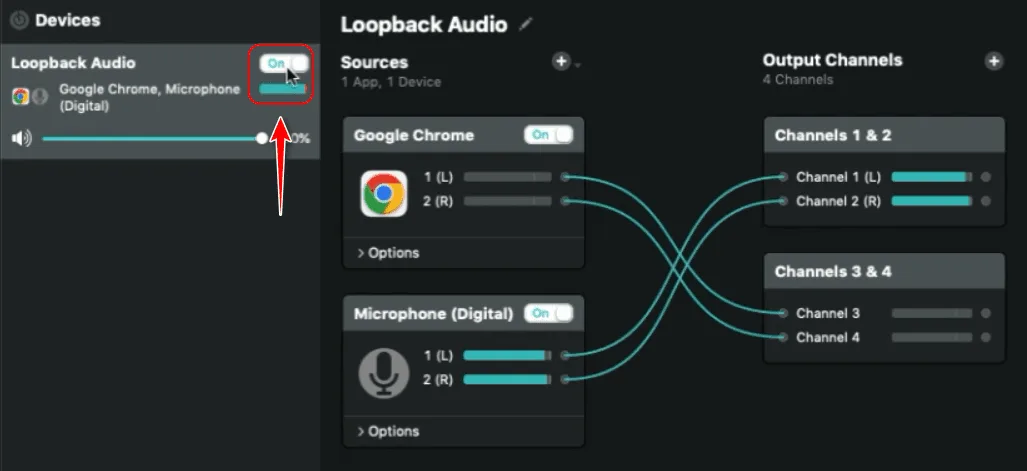Click the Channel 3 right-side dot
Screen dimensions: 1027x471
[986, 313]
